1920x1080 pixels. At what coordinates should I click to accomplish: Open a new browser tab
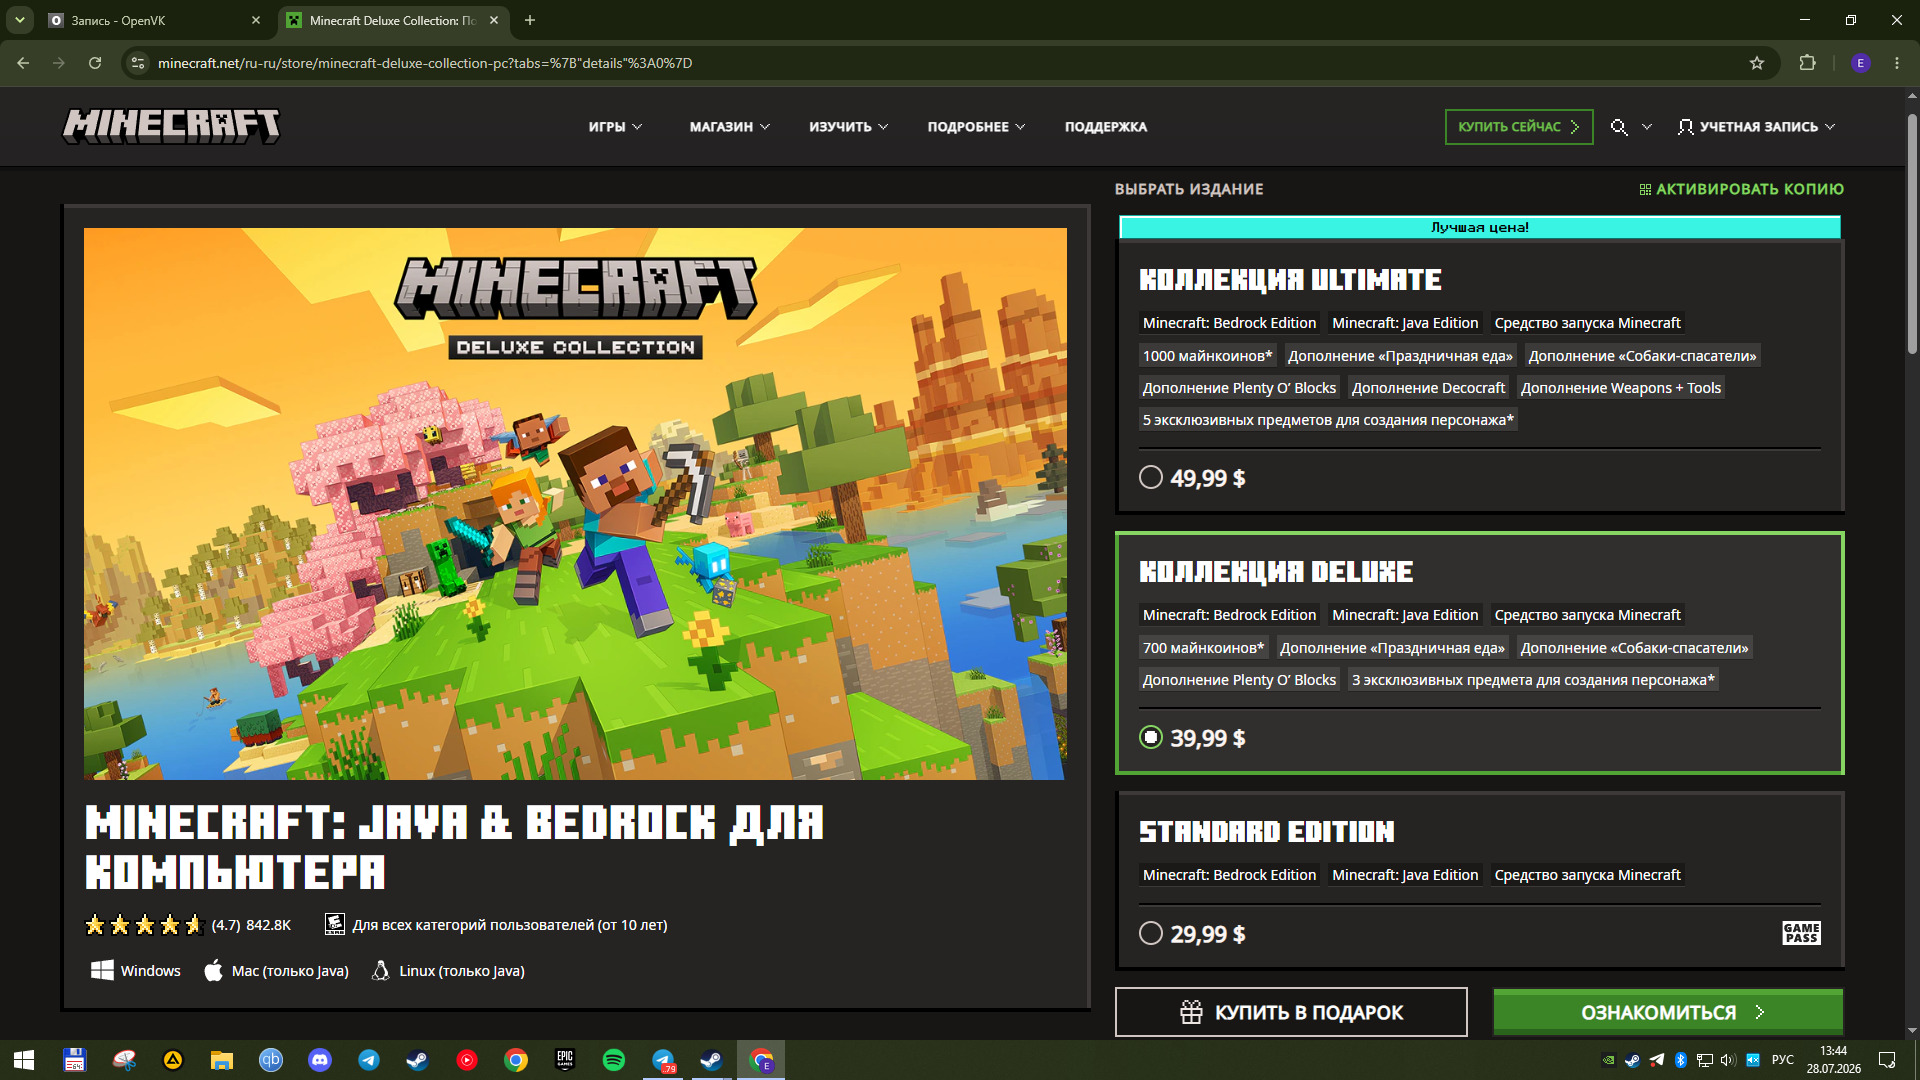[530, 20]
